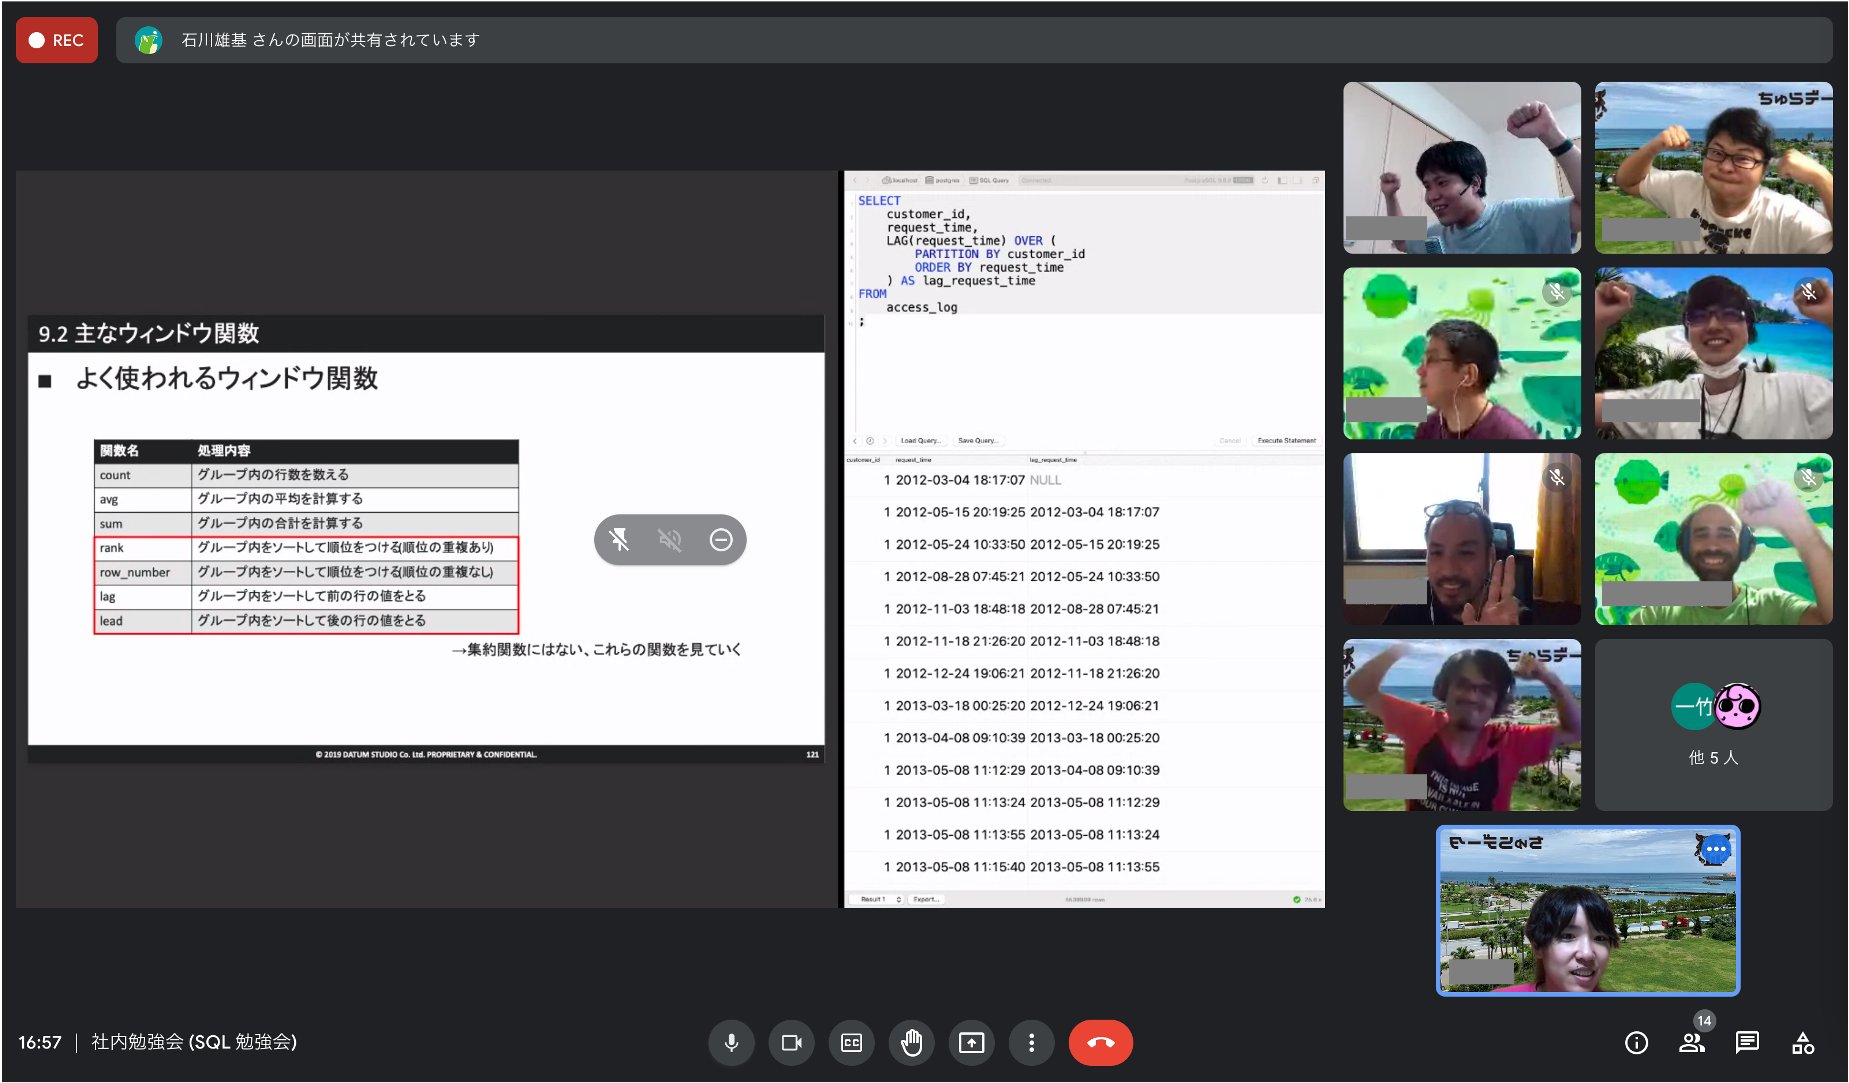
Task: Click the request_time column header in results
Action: [x=913, y=460]
